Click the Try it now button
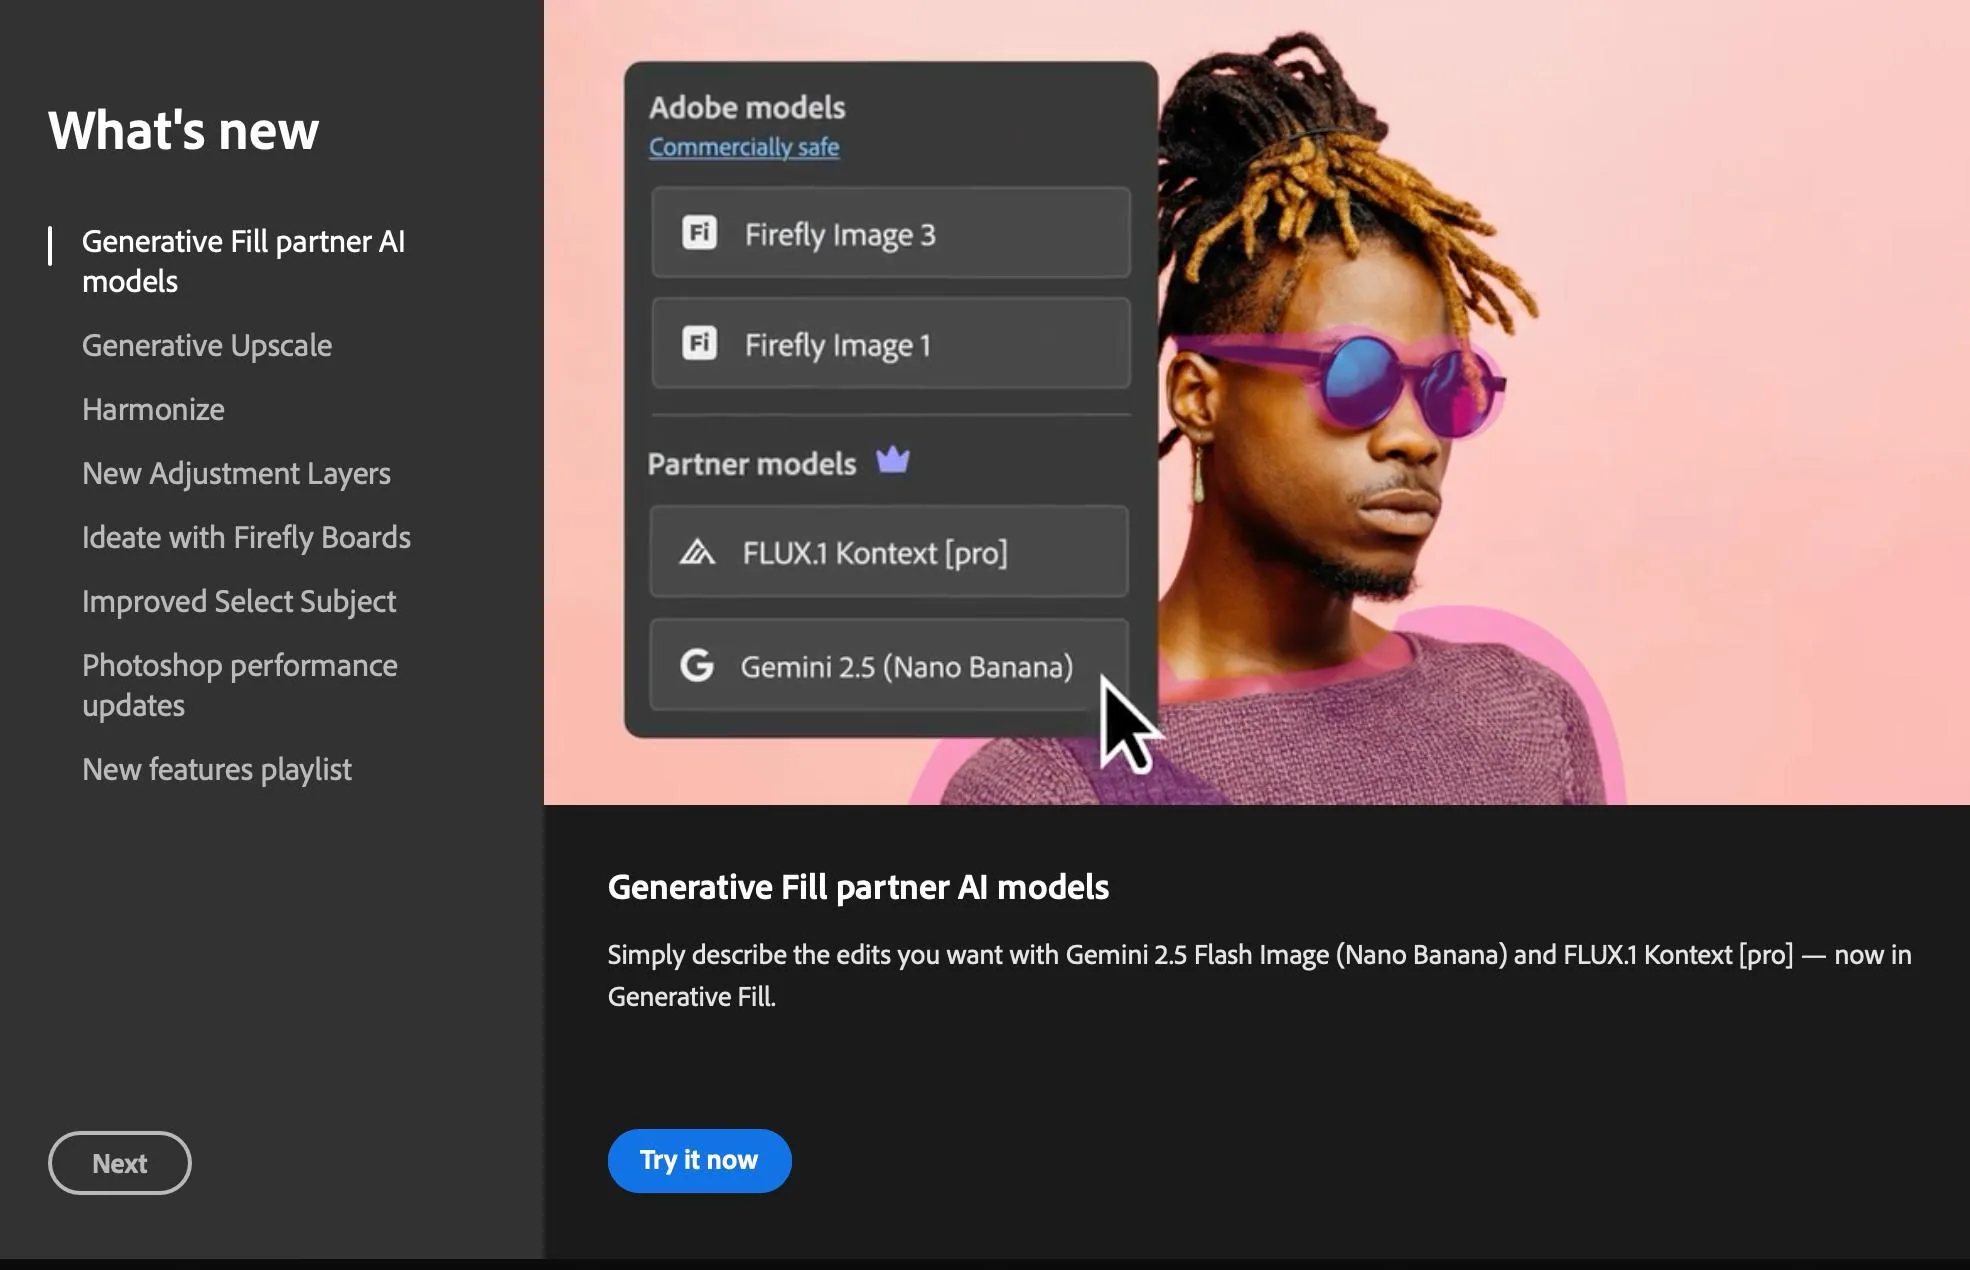This screenshot has height=1270, width=1970. coord(699,1160)
